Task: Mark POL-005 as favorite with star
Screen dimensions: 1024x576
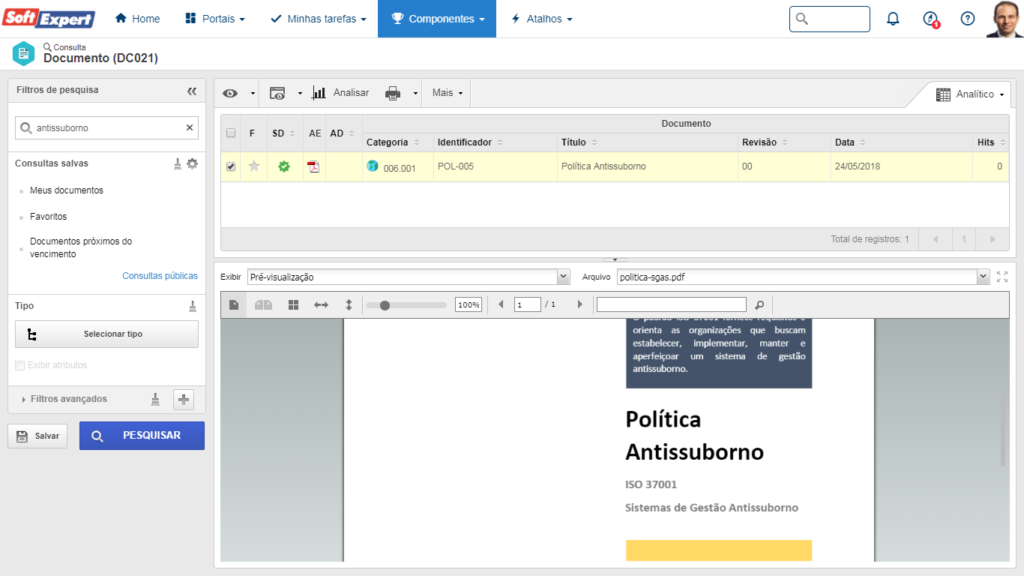Action: tap(254, 167)
